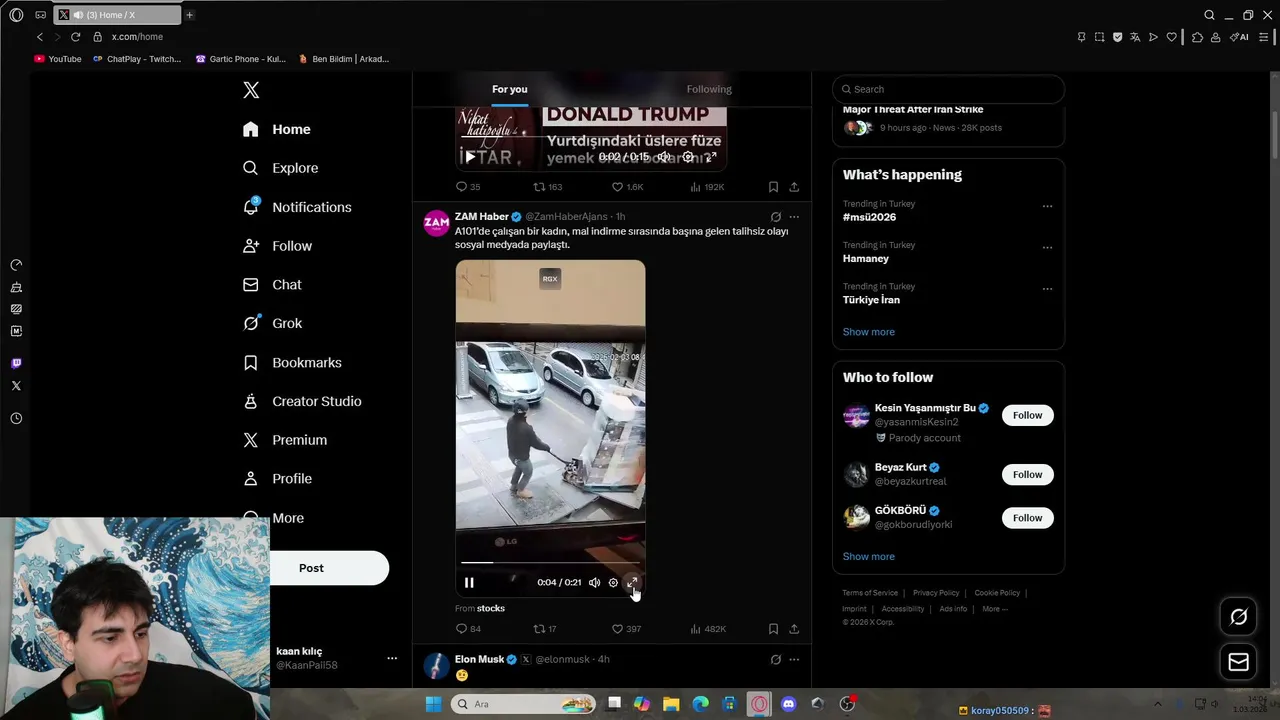Open Bookmarks in the sidebar
The height and width of the screenshot is (720, 1280).
tap(292, 362)
